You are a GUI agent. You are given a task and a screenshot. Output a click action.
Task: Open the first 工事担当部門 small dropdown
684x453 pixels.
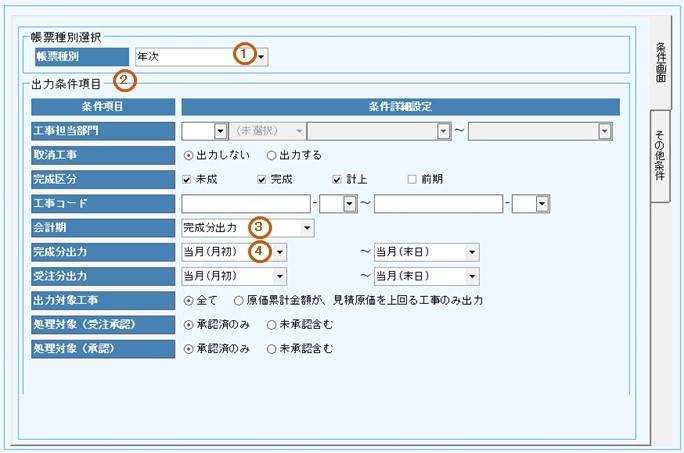220,131
